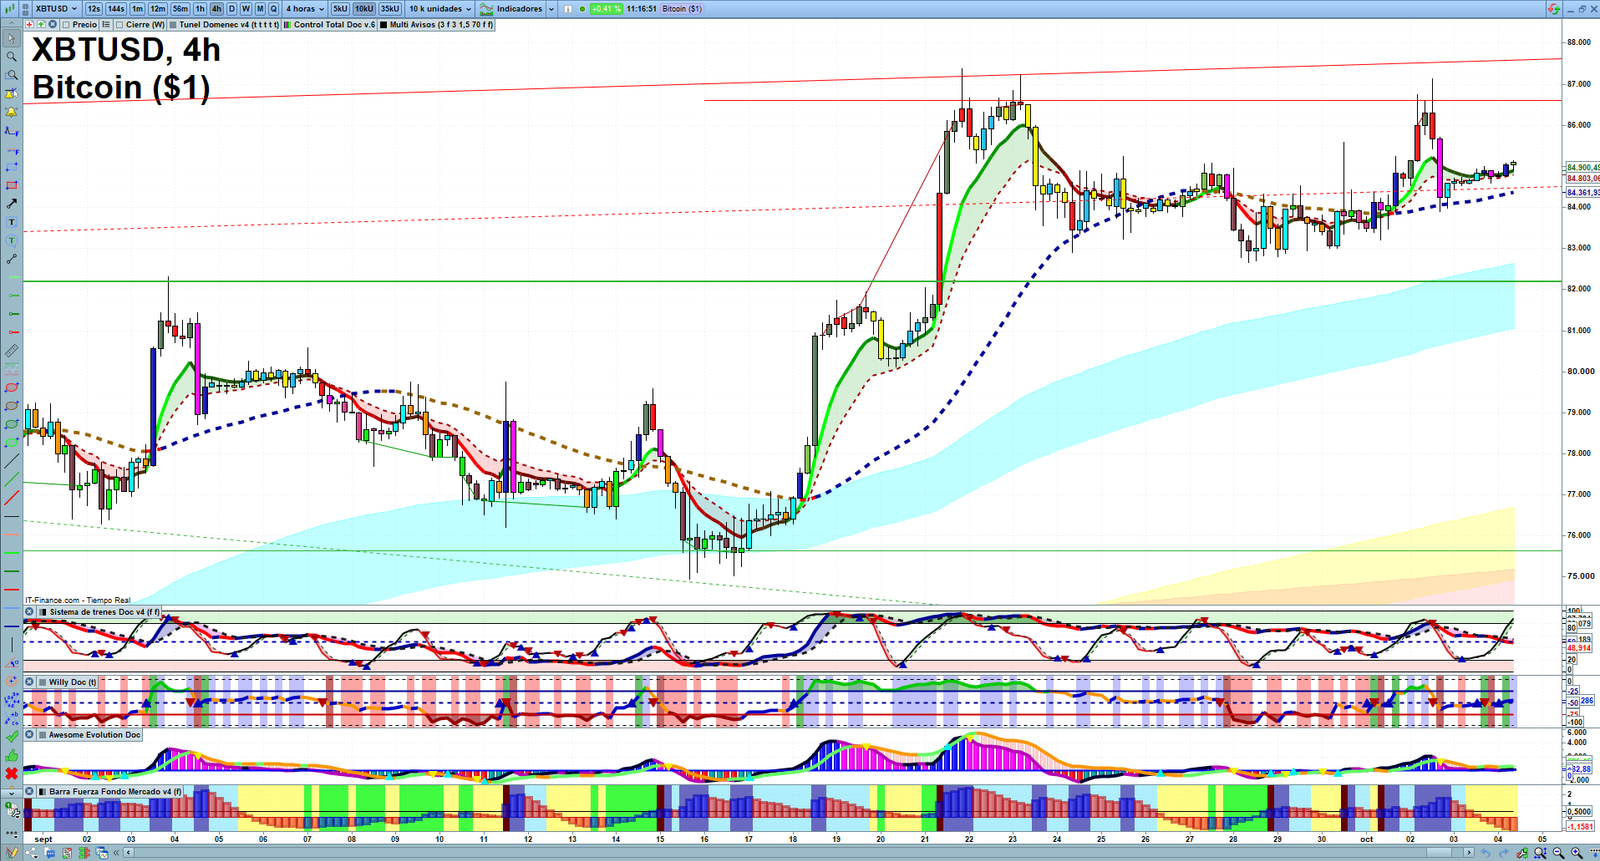This screenshot has height=861, width=1600.
Task: Select the magnifier zoom tool
Action: click(x=11, y=57)
